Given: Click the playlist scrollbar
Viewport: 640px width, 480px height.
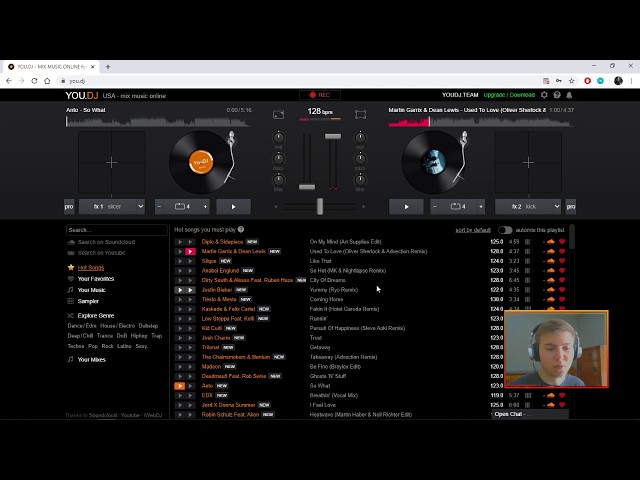Looking at the screenshot, I should pos(572,237).
